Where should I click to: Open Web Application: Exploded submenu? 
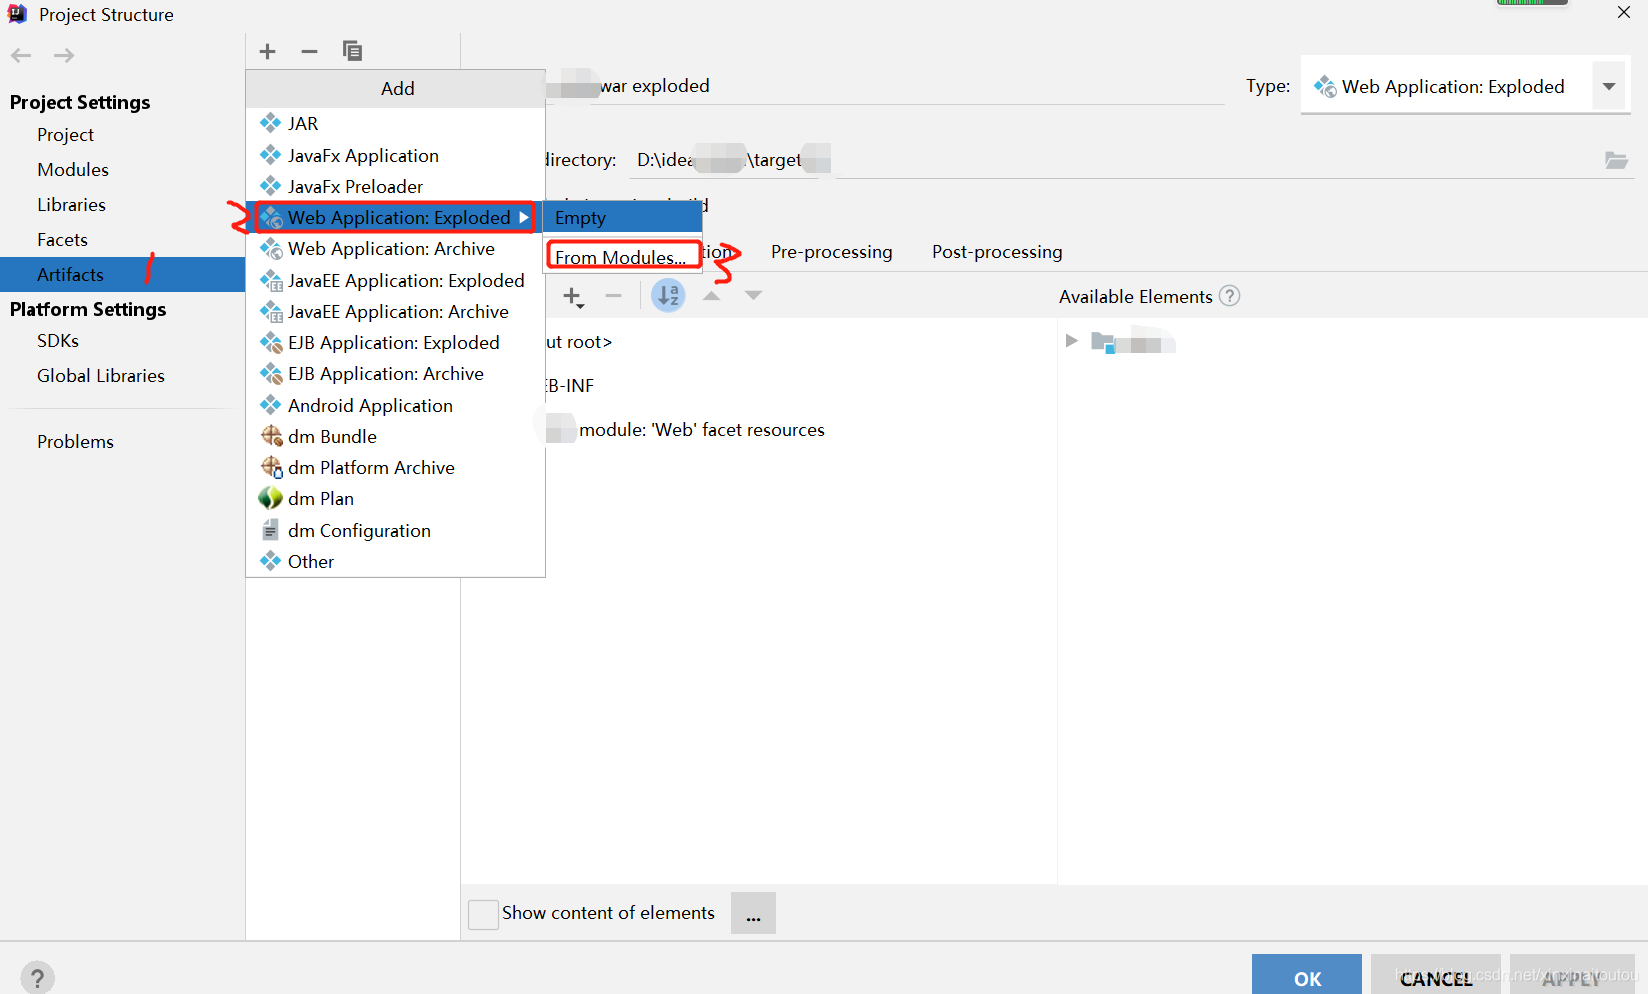pyautogui.click(x=398, y=217)
